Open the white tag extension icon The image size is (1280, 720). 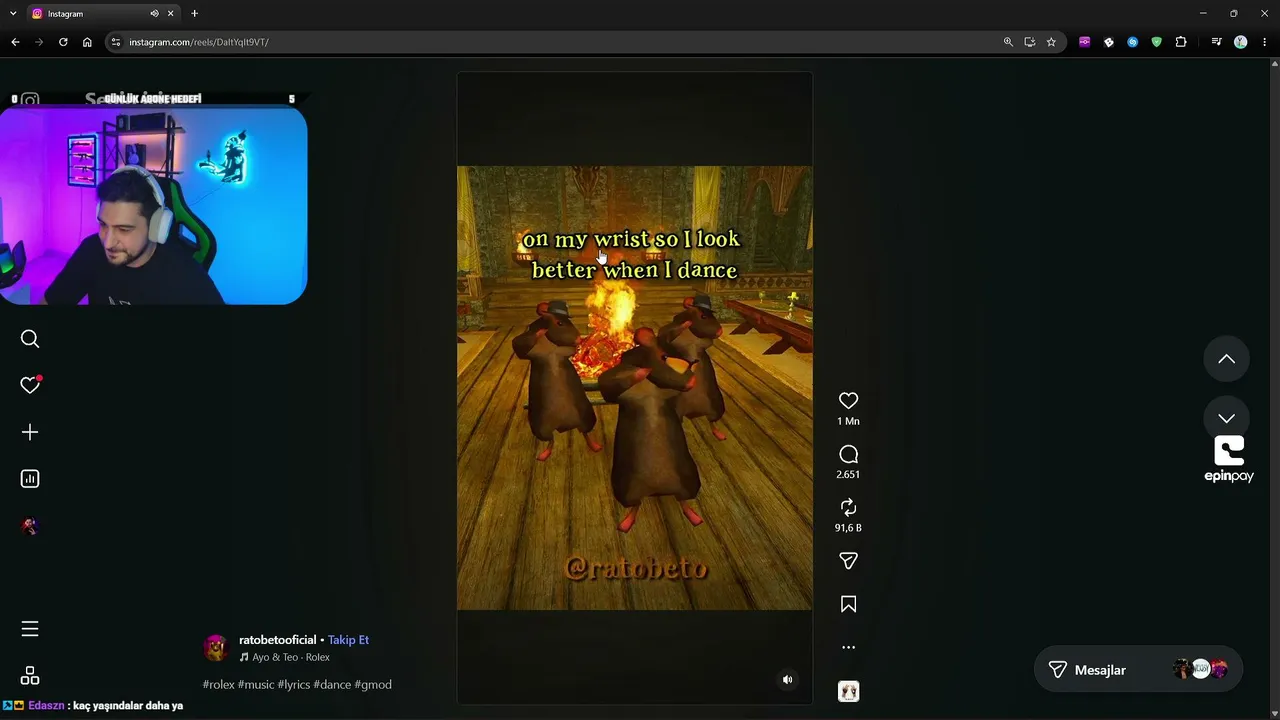tap(1108, 42)
